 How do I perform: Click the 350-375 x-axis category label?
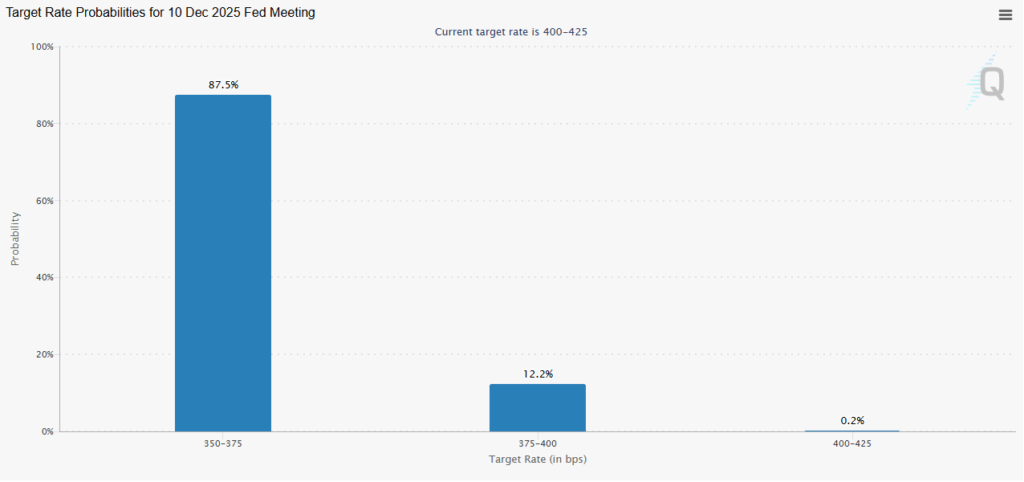(x=223, y=443)
